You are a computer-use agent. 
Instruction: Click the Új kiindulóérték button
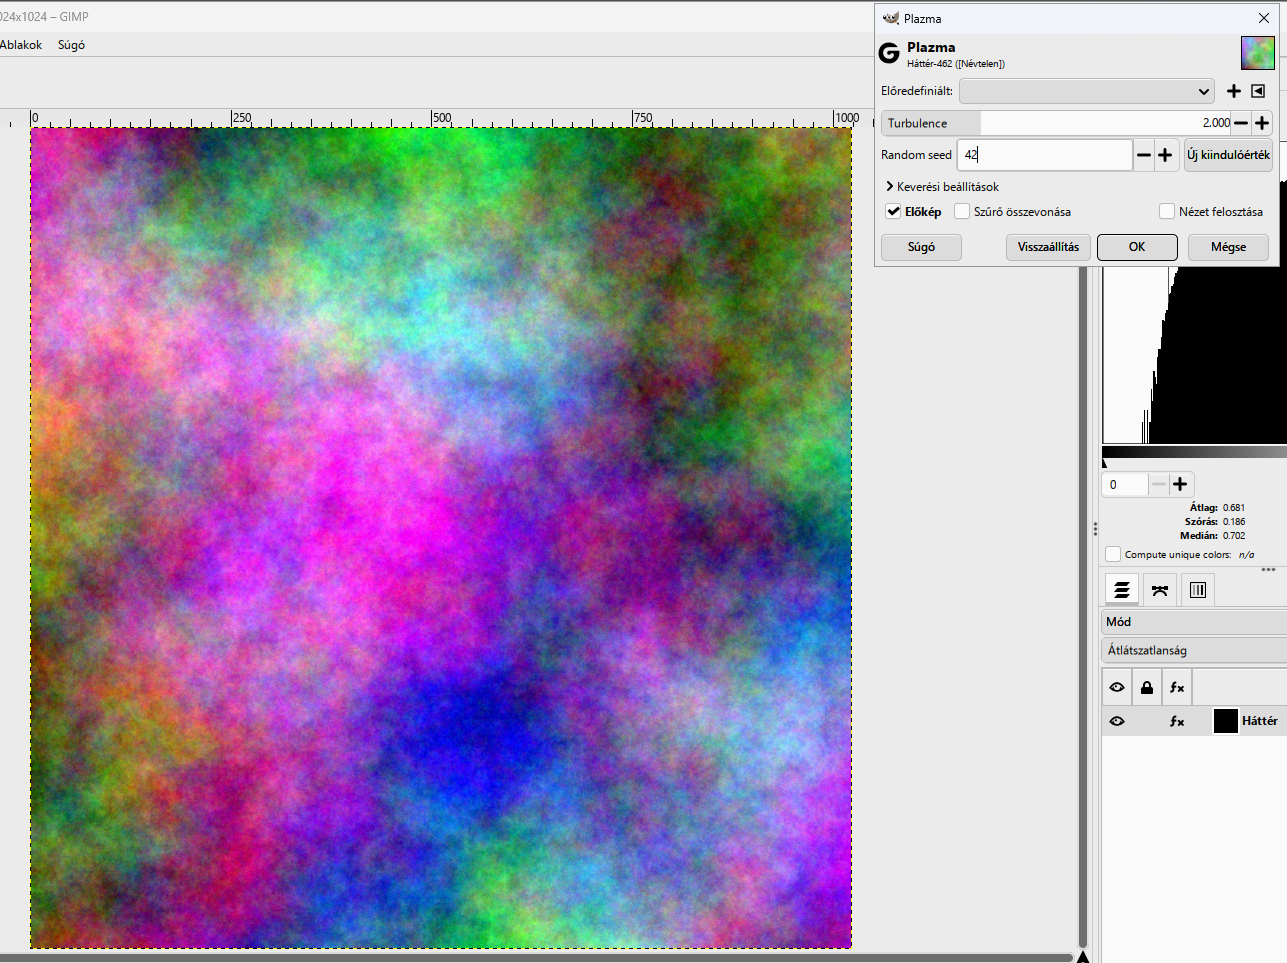point(1228,155)
